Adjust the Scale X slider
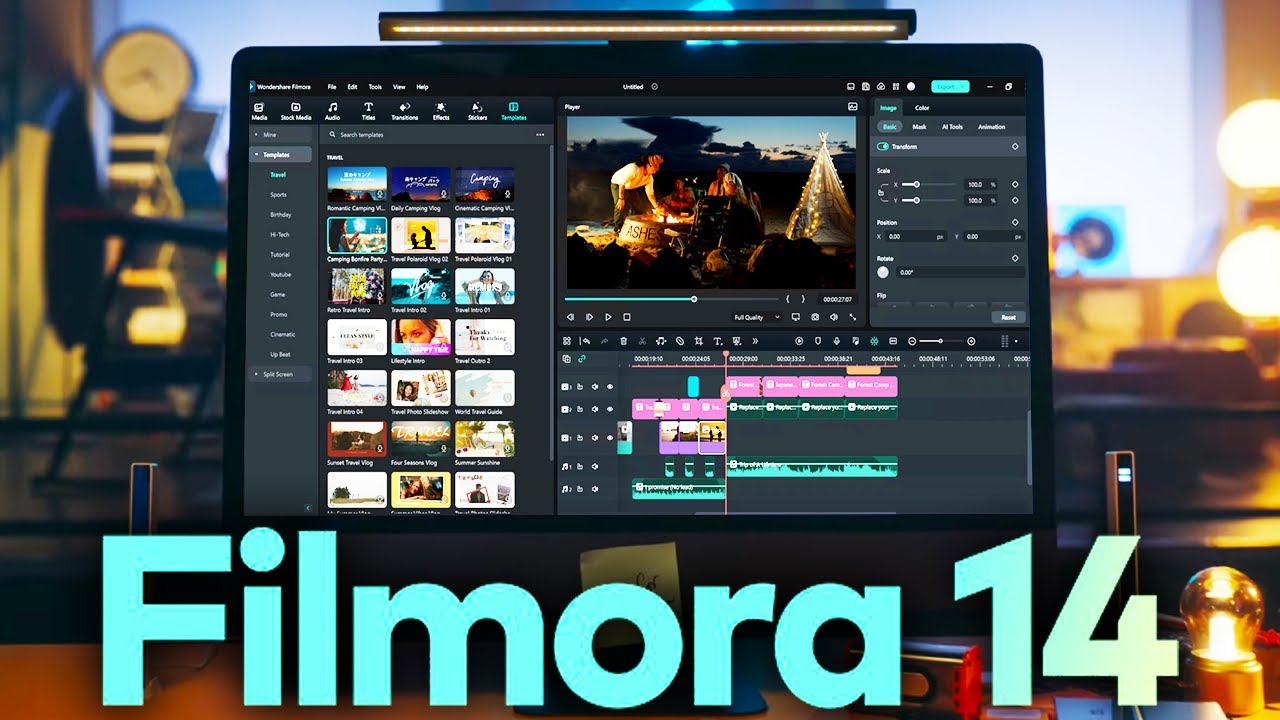This screenshot has height=720, width=1280. (931, 185)
